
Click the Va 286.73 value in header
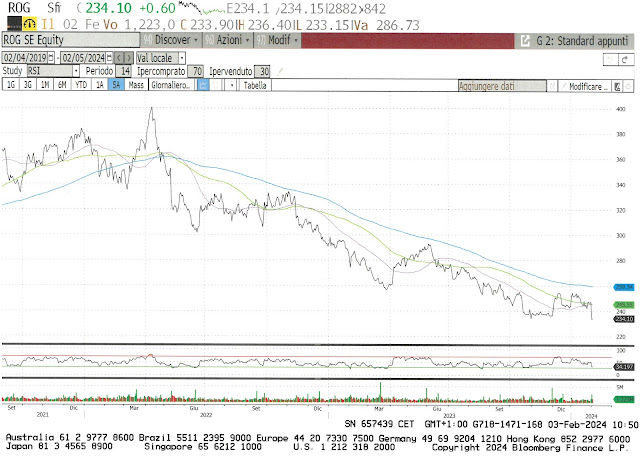click(x=386, y=25)
